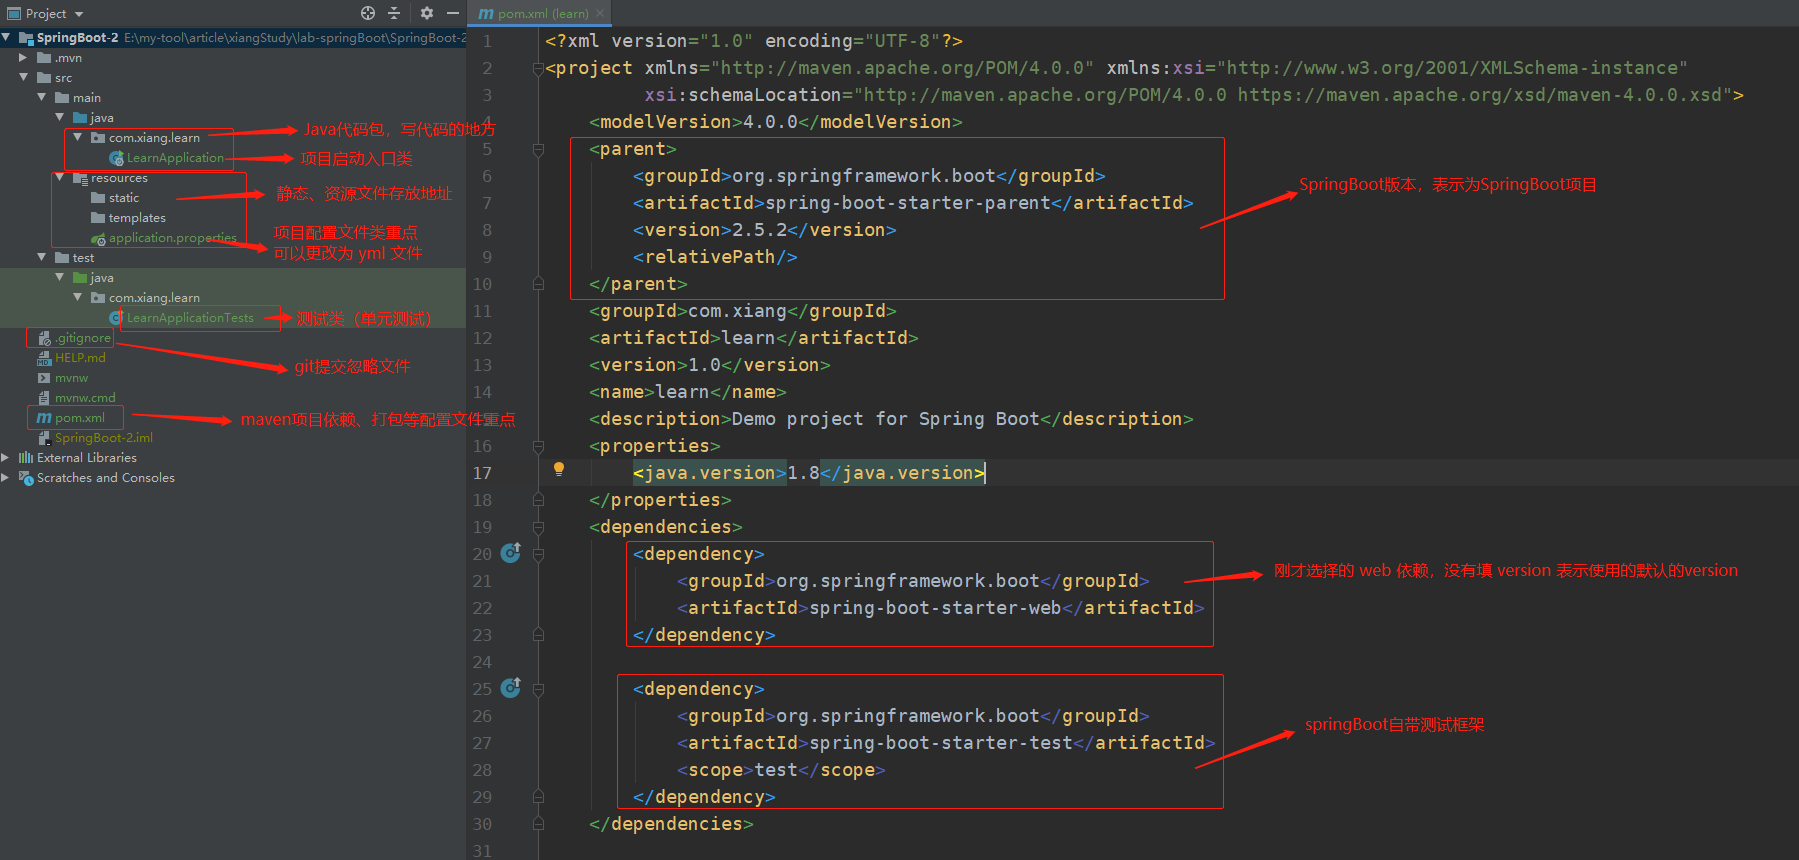Fold the project tag at line 2
Viewport: 1799px width, 860px height.
(x=538, y=68)
